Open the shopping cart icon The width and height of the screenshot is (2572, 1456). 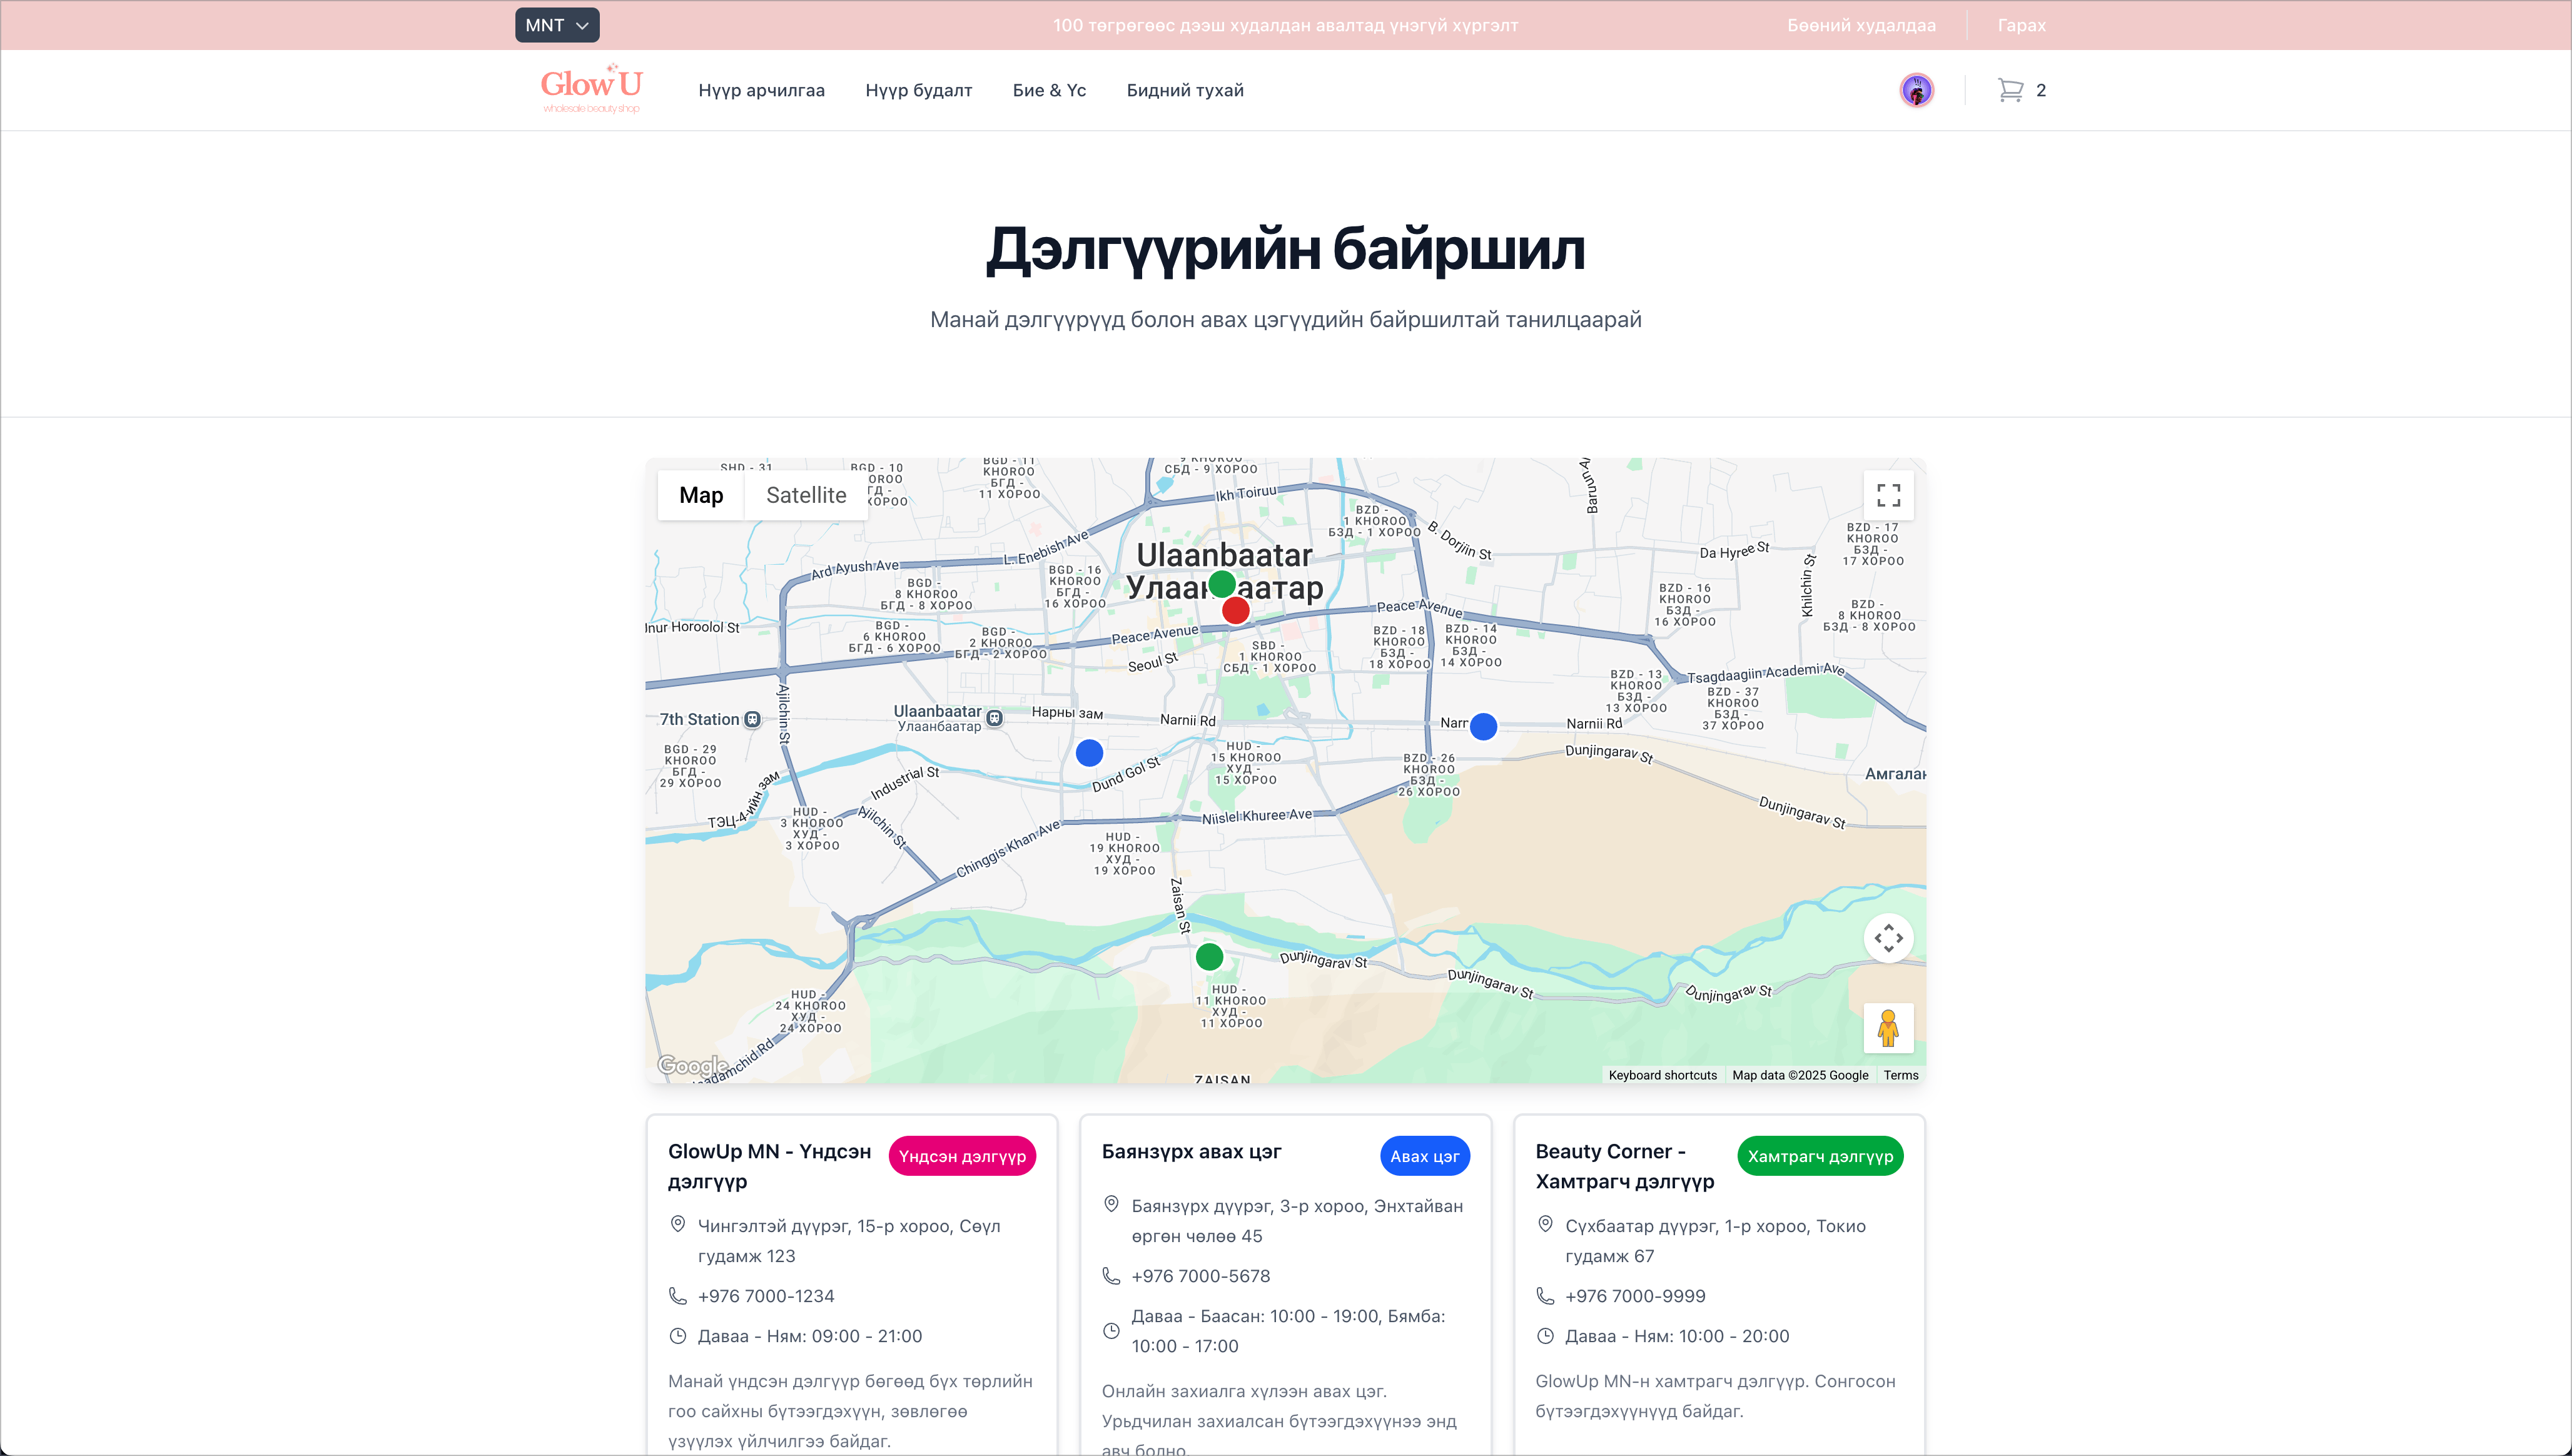coord(2010,90)
